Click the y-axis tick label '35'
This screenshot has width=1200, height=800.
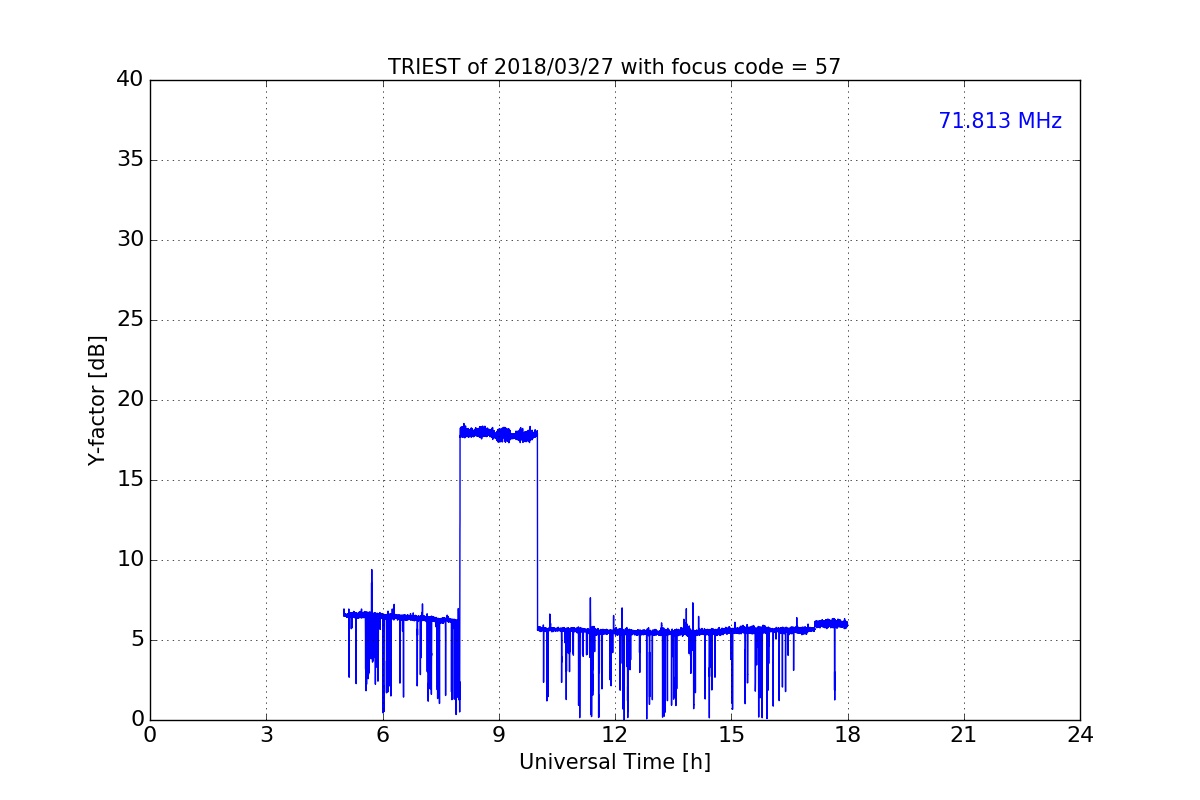pyautogui.click(x=130, y=160)
